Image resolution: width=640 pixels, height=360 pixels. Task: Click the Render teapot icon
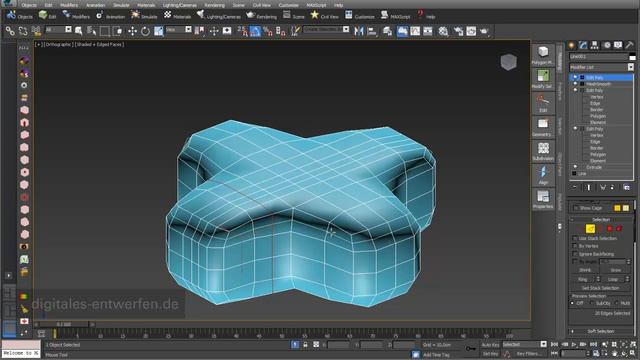click(x=484, y=31)
